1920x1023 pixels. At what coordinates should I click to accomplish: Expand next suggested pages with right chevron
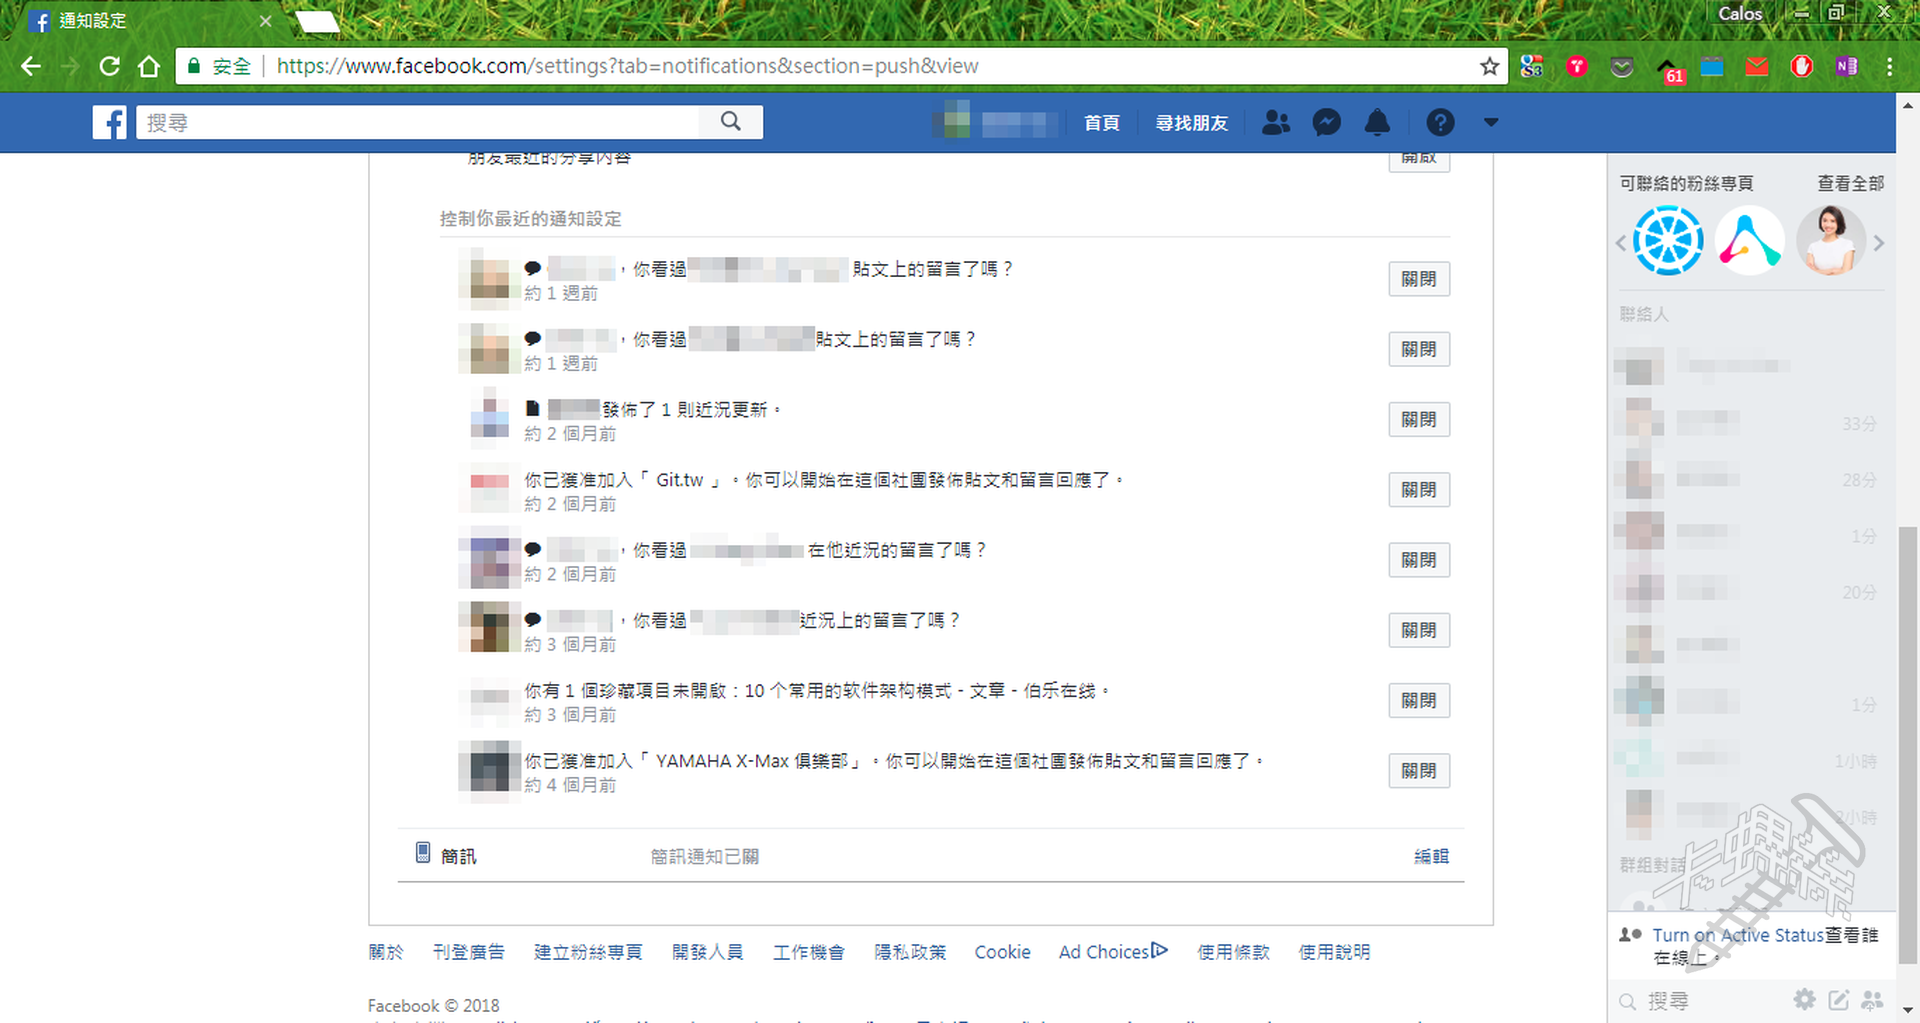(1879, 243)
